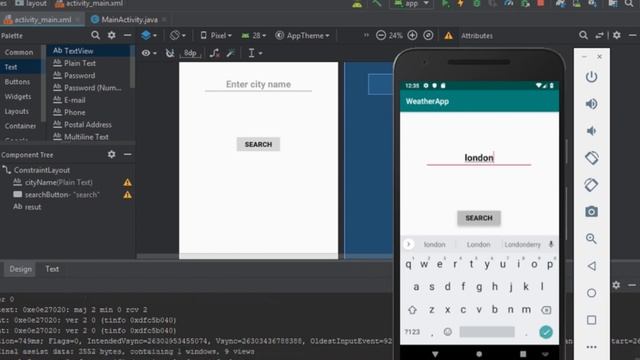Click emulator power button
Screen dimensions: 640x360
click(x=591, y=77)
